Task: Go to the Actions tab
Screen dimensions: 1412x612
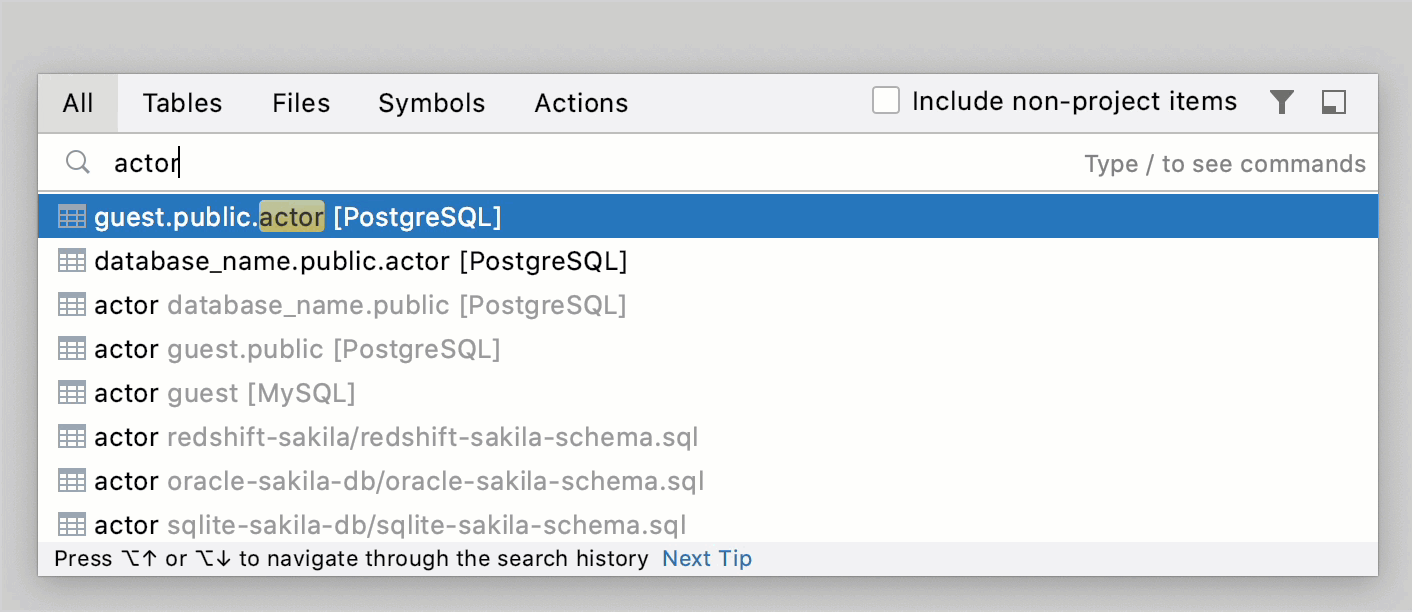Action: (x=581, y=103)
